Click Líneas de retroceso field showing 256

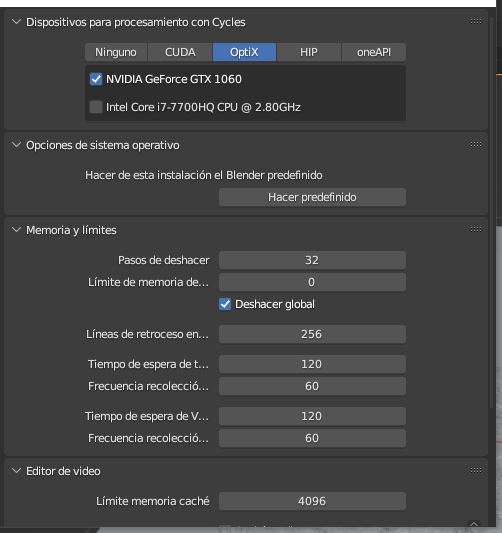click(x=312, y=334)
